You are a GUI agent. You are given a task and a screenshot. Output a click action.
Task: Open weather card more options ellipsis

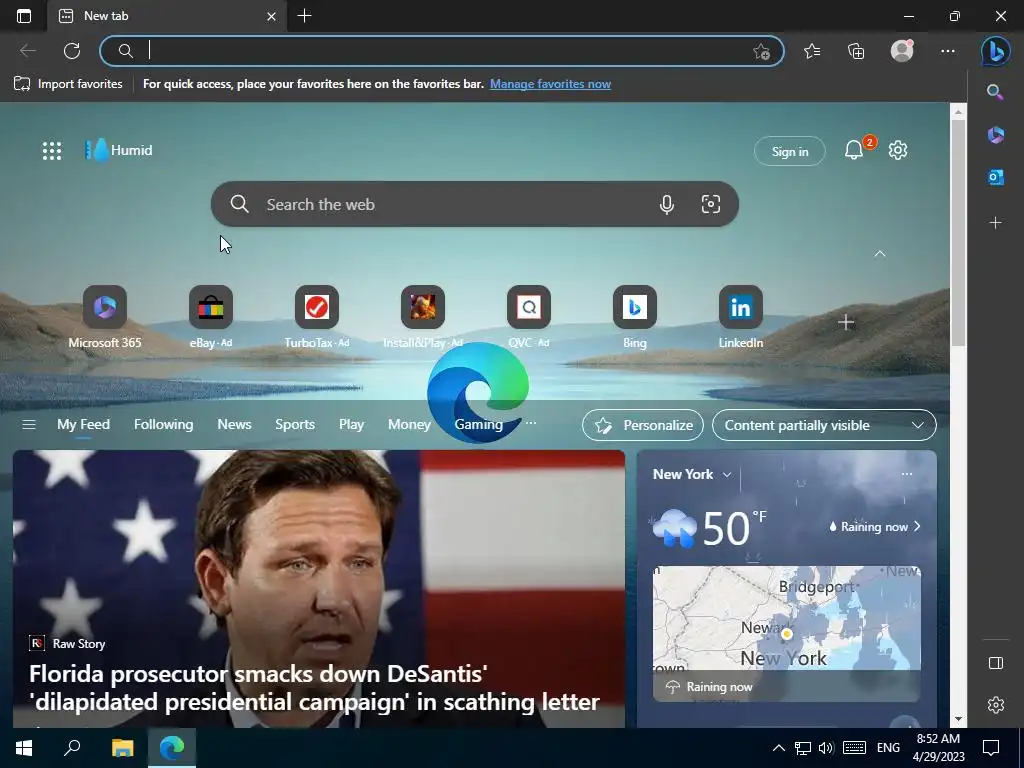906,474
